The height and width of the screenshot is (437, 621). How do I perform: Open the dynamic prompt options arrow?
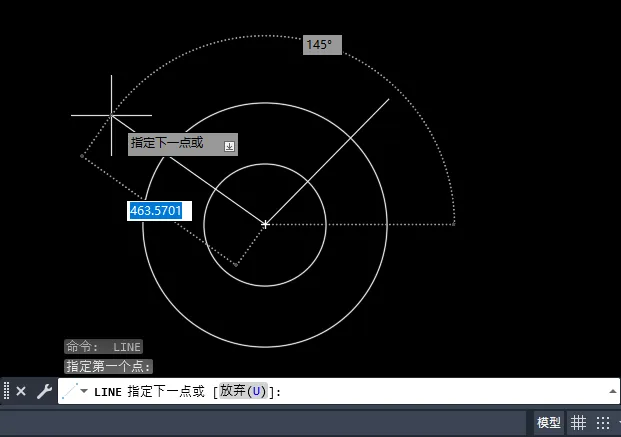[229, 146]
